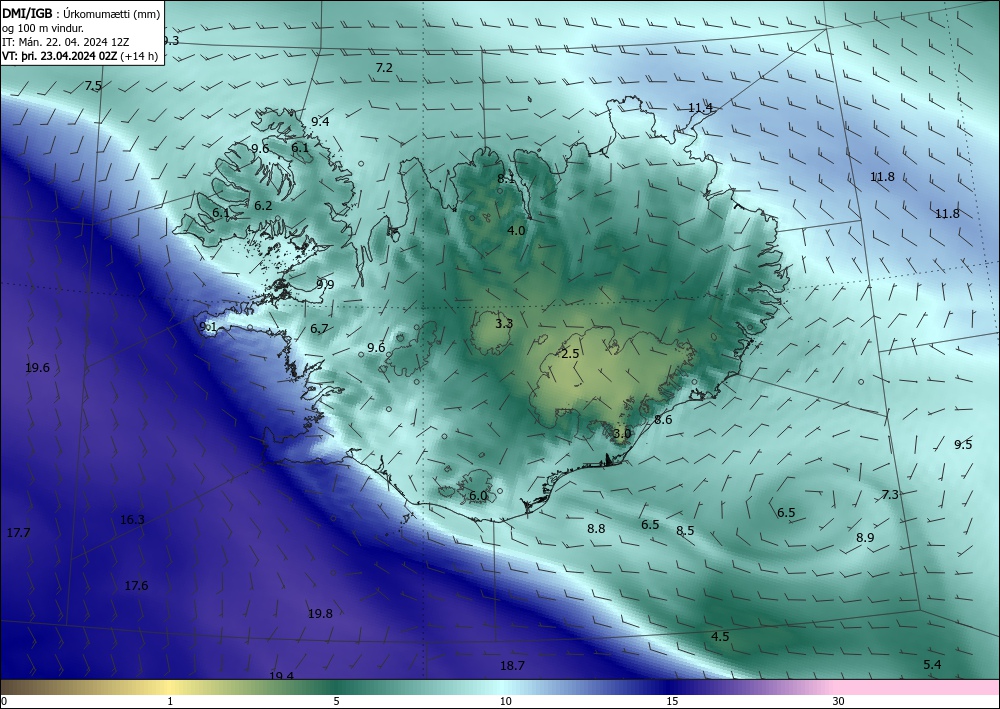Select the 5.4 value on the map
The height and width of the screenshot is (709, 1000).
pos(932,665)
